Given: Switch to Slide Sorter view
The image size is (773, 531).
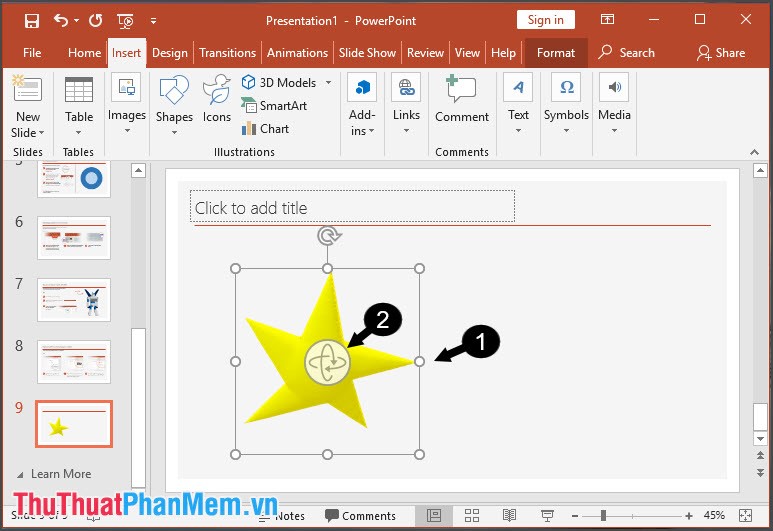Looking at the screenshot, I should tap(472, 516).
